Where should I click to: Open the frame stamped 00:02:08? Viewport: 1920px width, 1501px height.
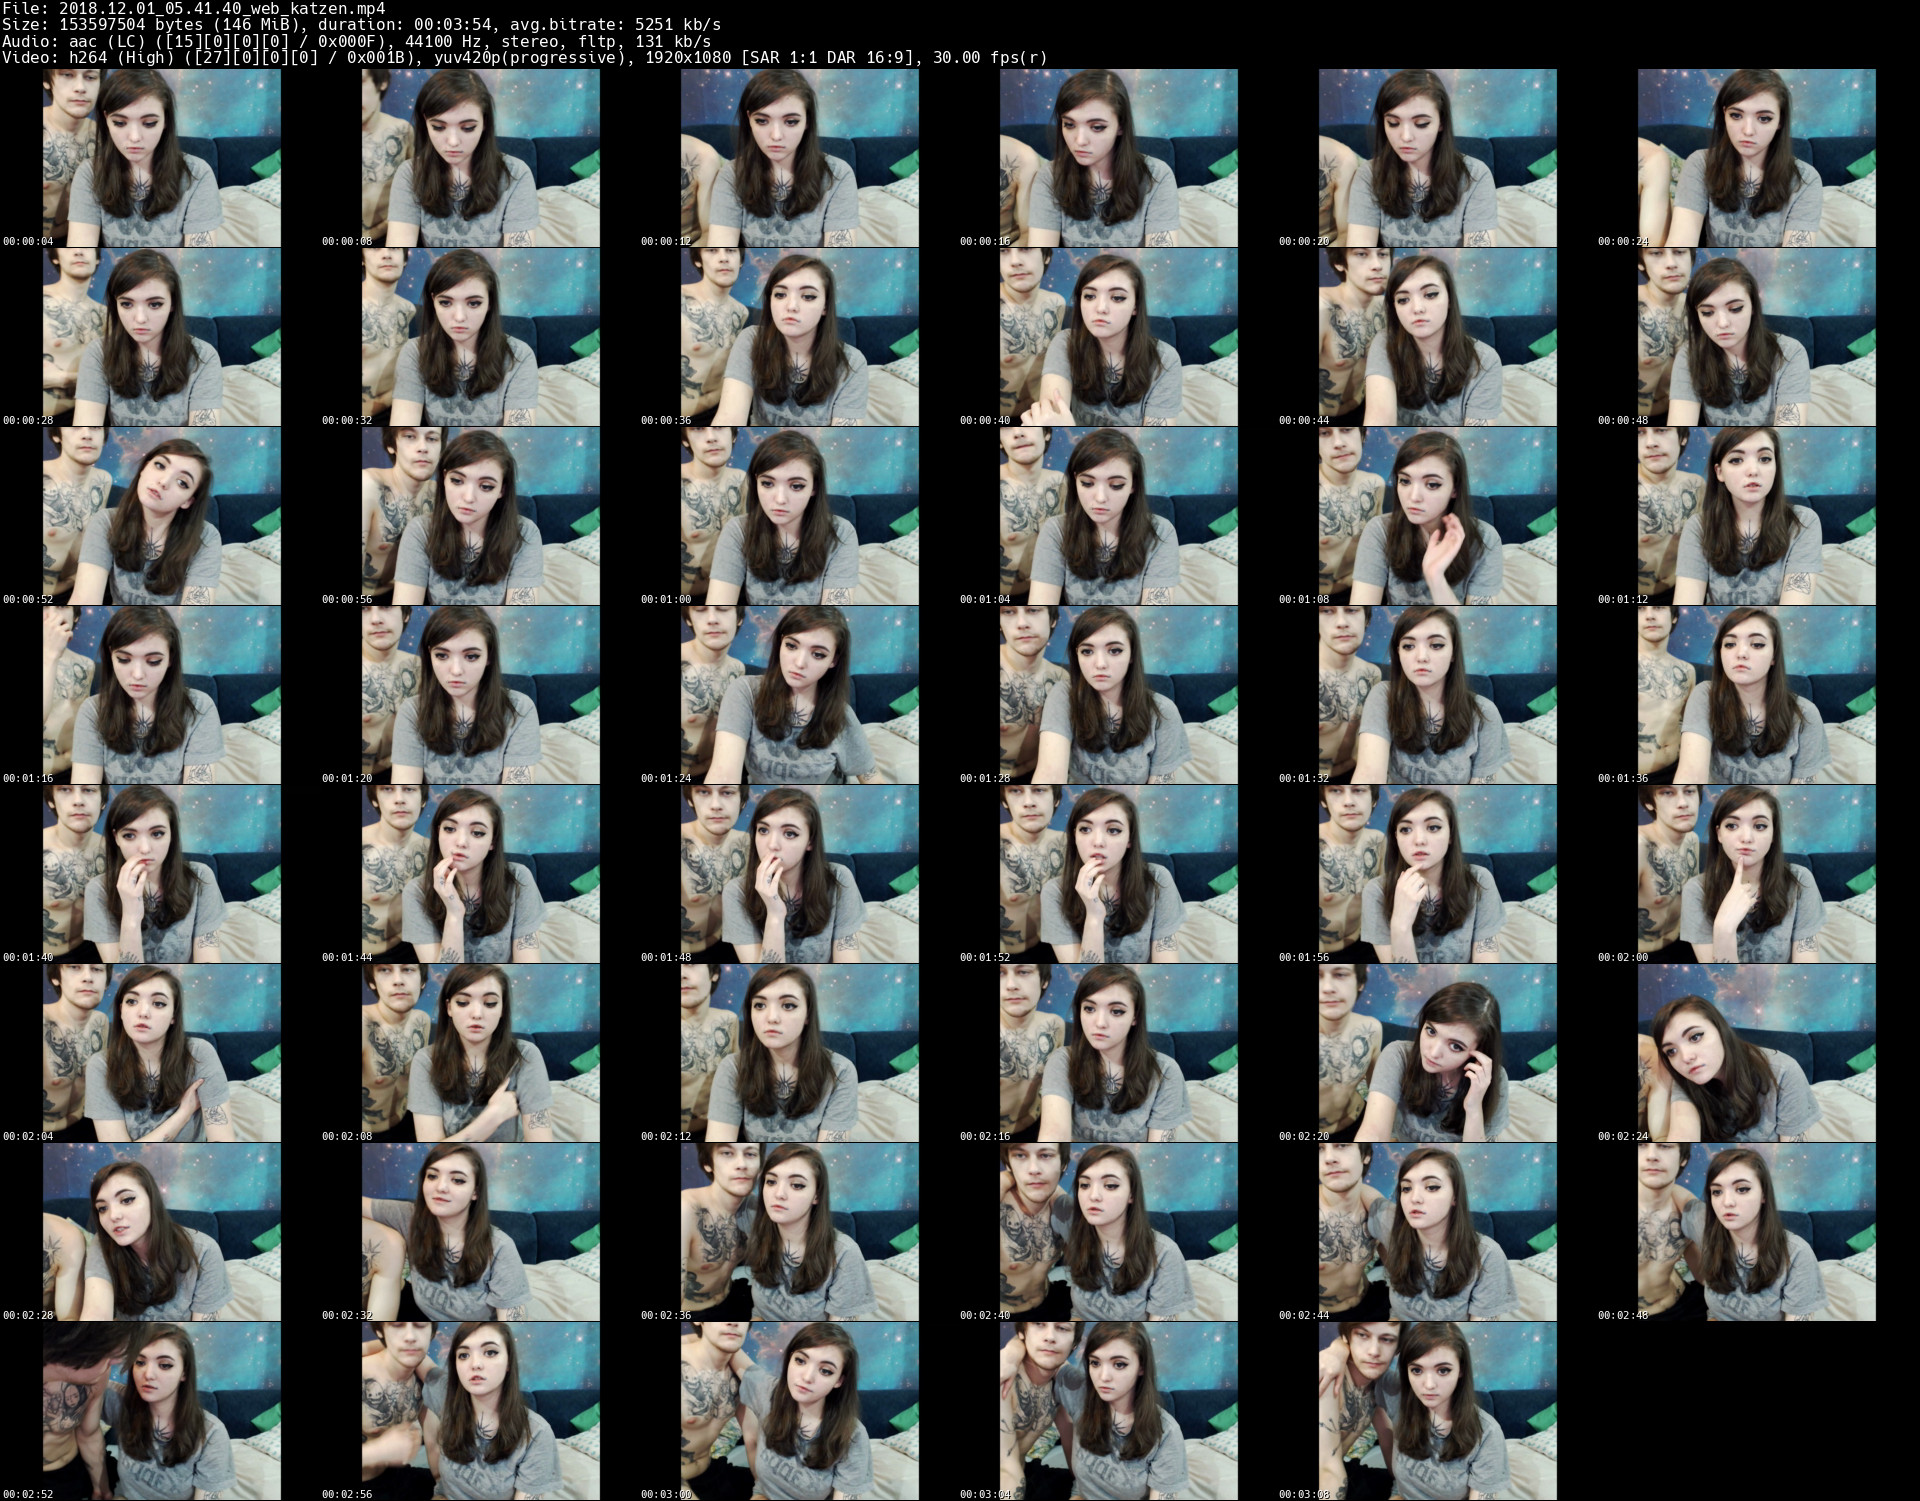point(480,1053)
